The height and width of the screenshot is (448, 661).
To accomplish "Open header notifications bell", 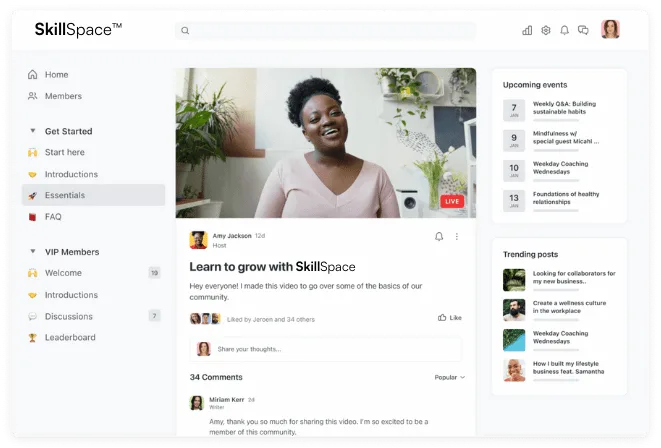I will (x=564, y=30).
